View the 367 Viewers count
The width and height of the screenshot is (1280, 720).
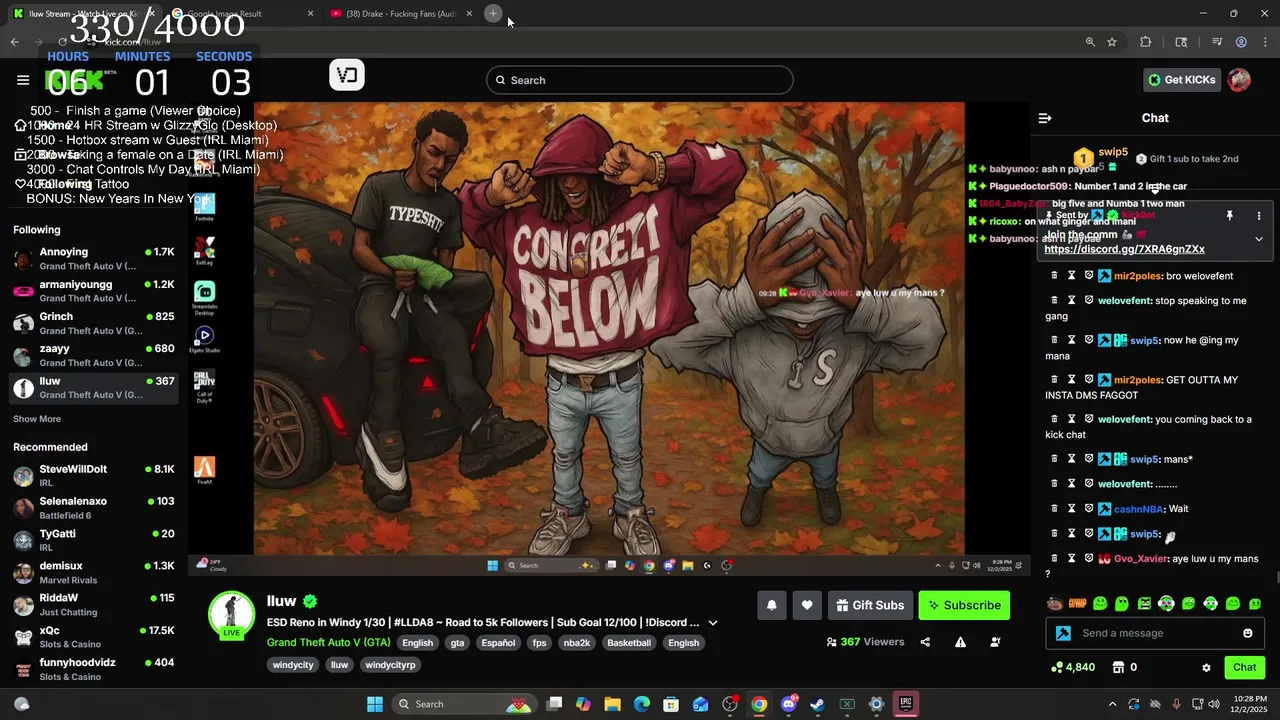click(x=866, y=642)
